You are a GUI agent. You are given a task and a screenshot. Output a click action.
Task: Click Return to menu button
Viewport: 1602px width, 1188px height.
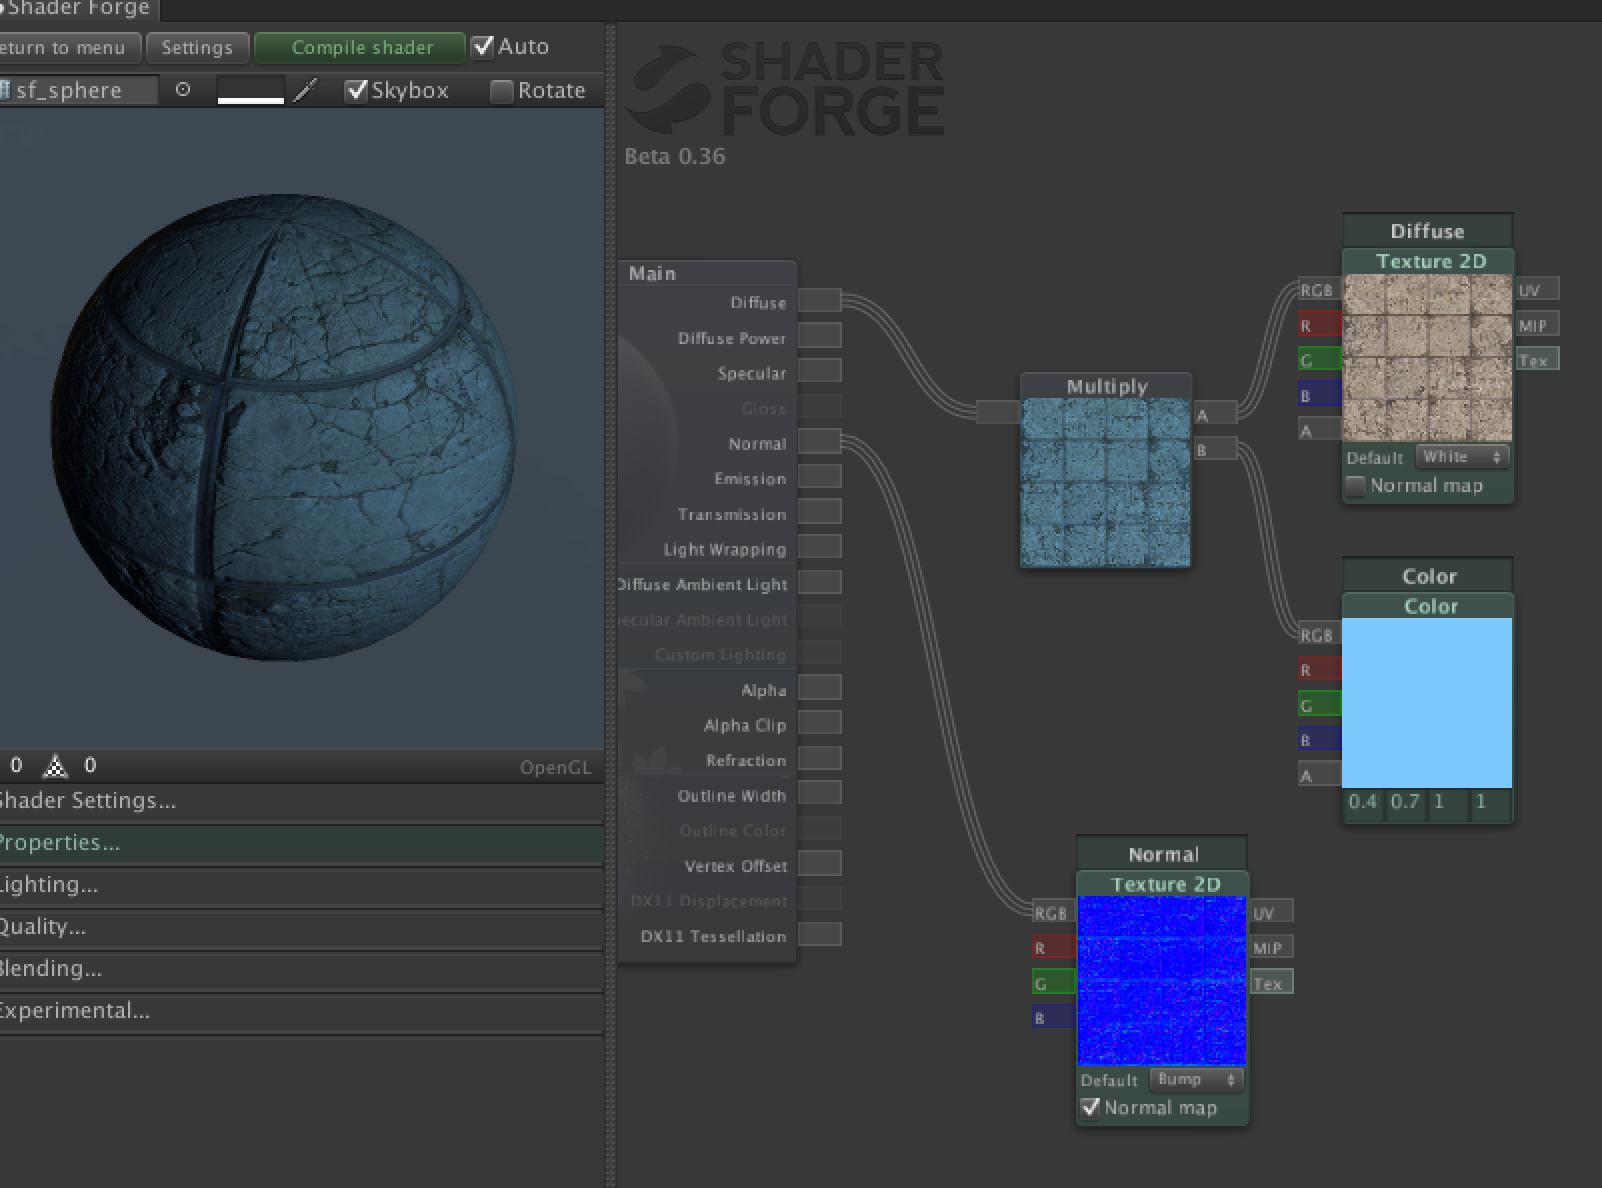[68, 48]
